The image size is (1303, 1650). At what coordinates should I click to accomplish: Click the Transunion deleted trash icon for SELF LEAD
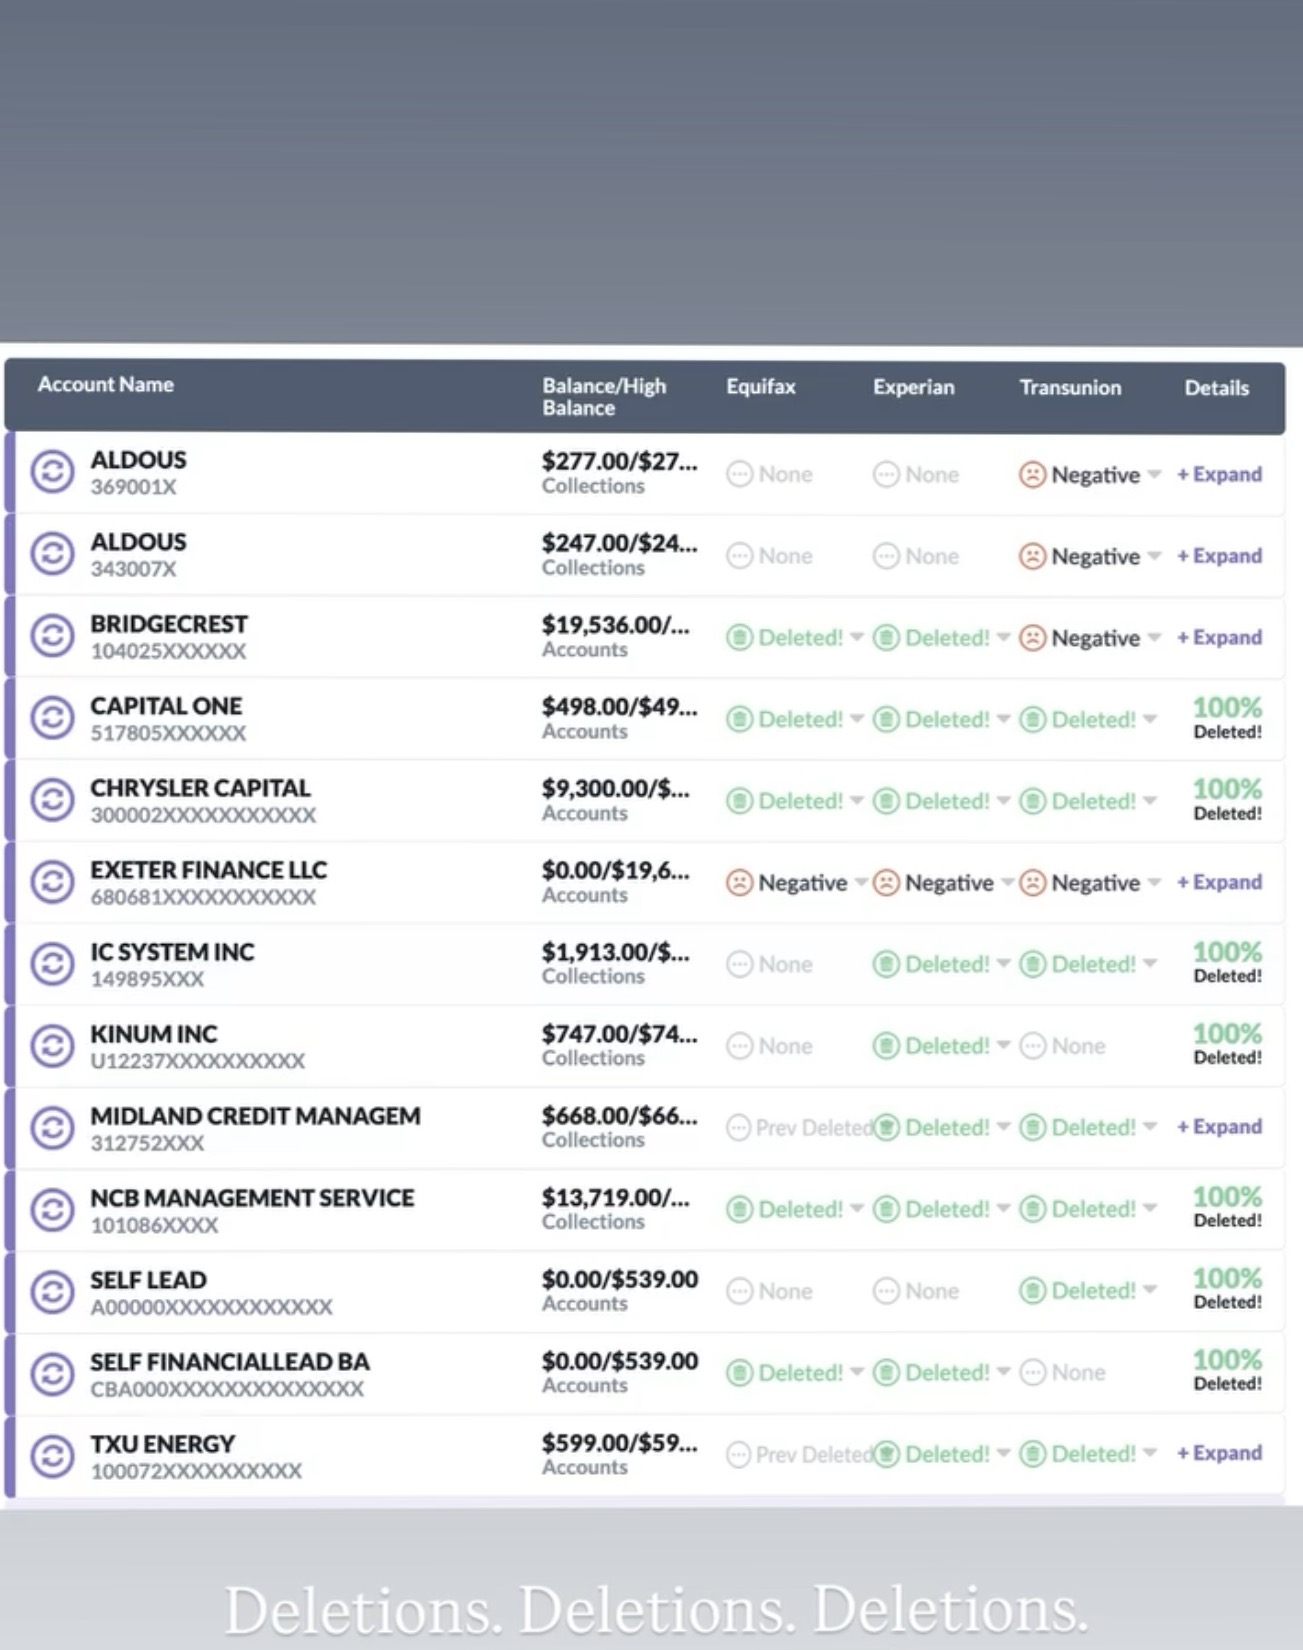1032,1291
